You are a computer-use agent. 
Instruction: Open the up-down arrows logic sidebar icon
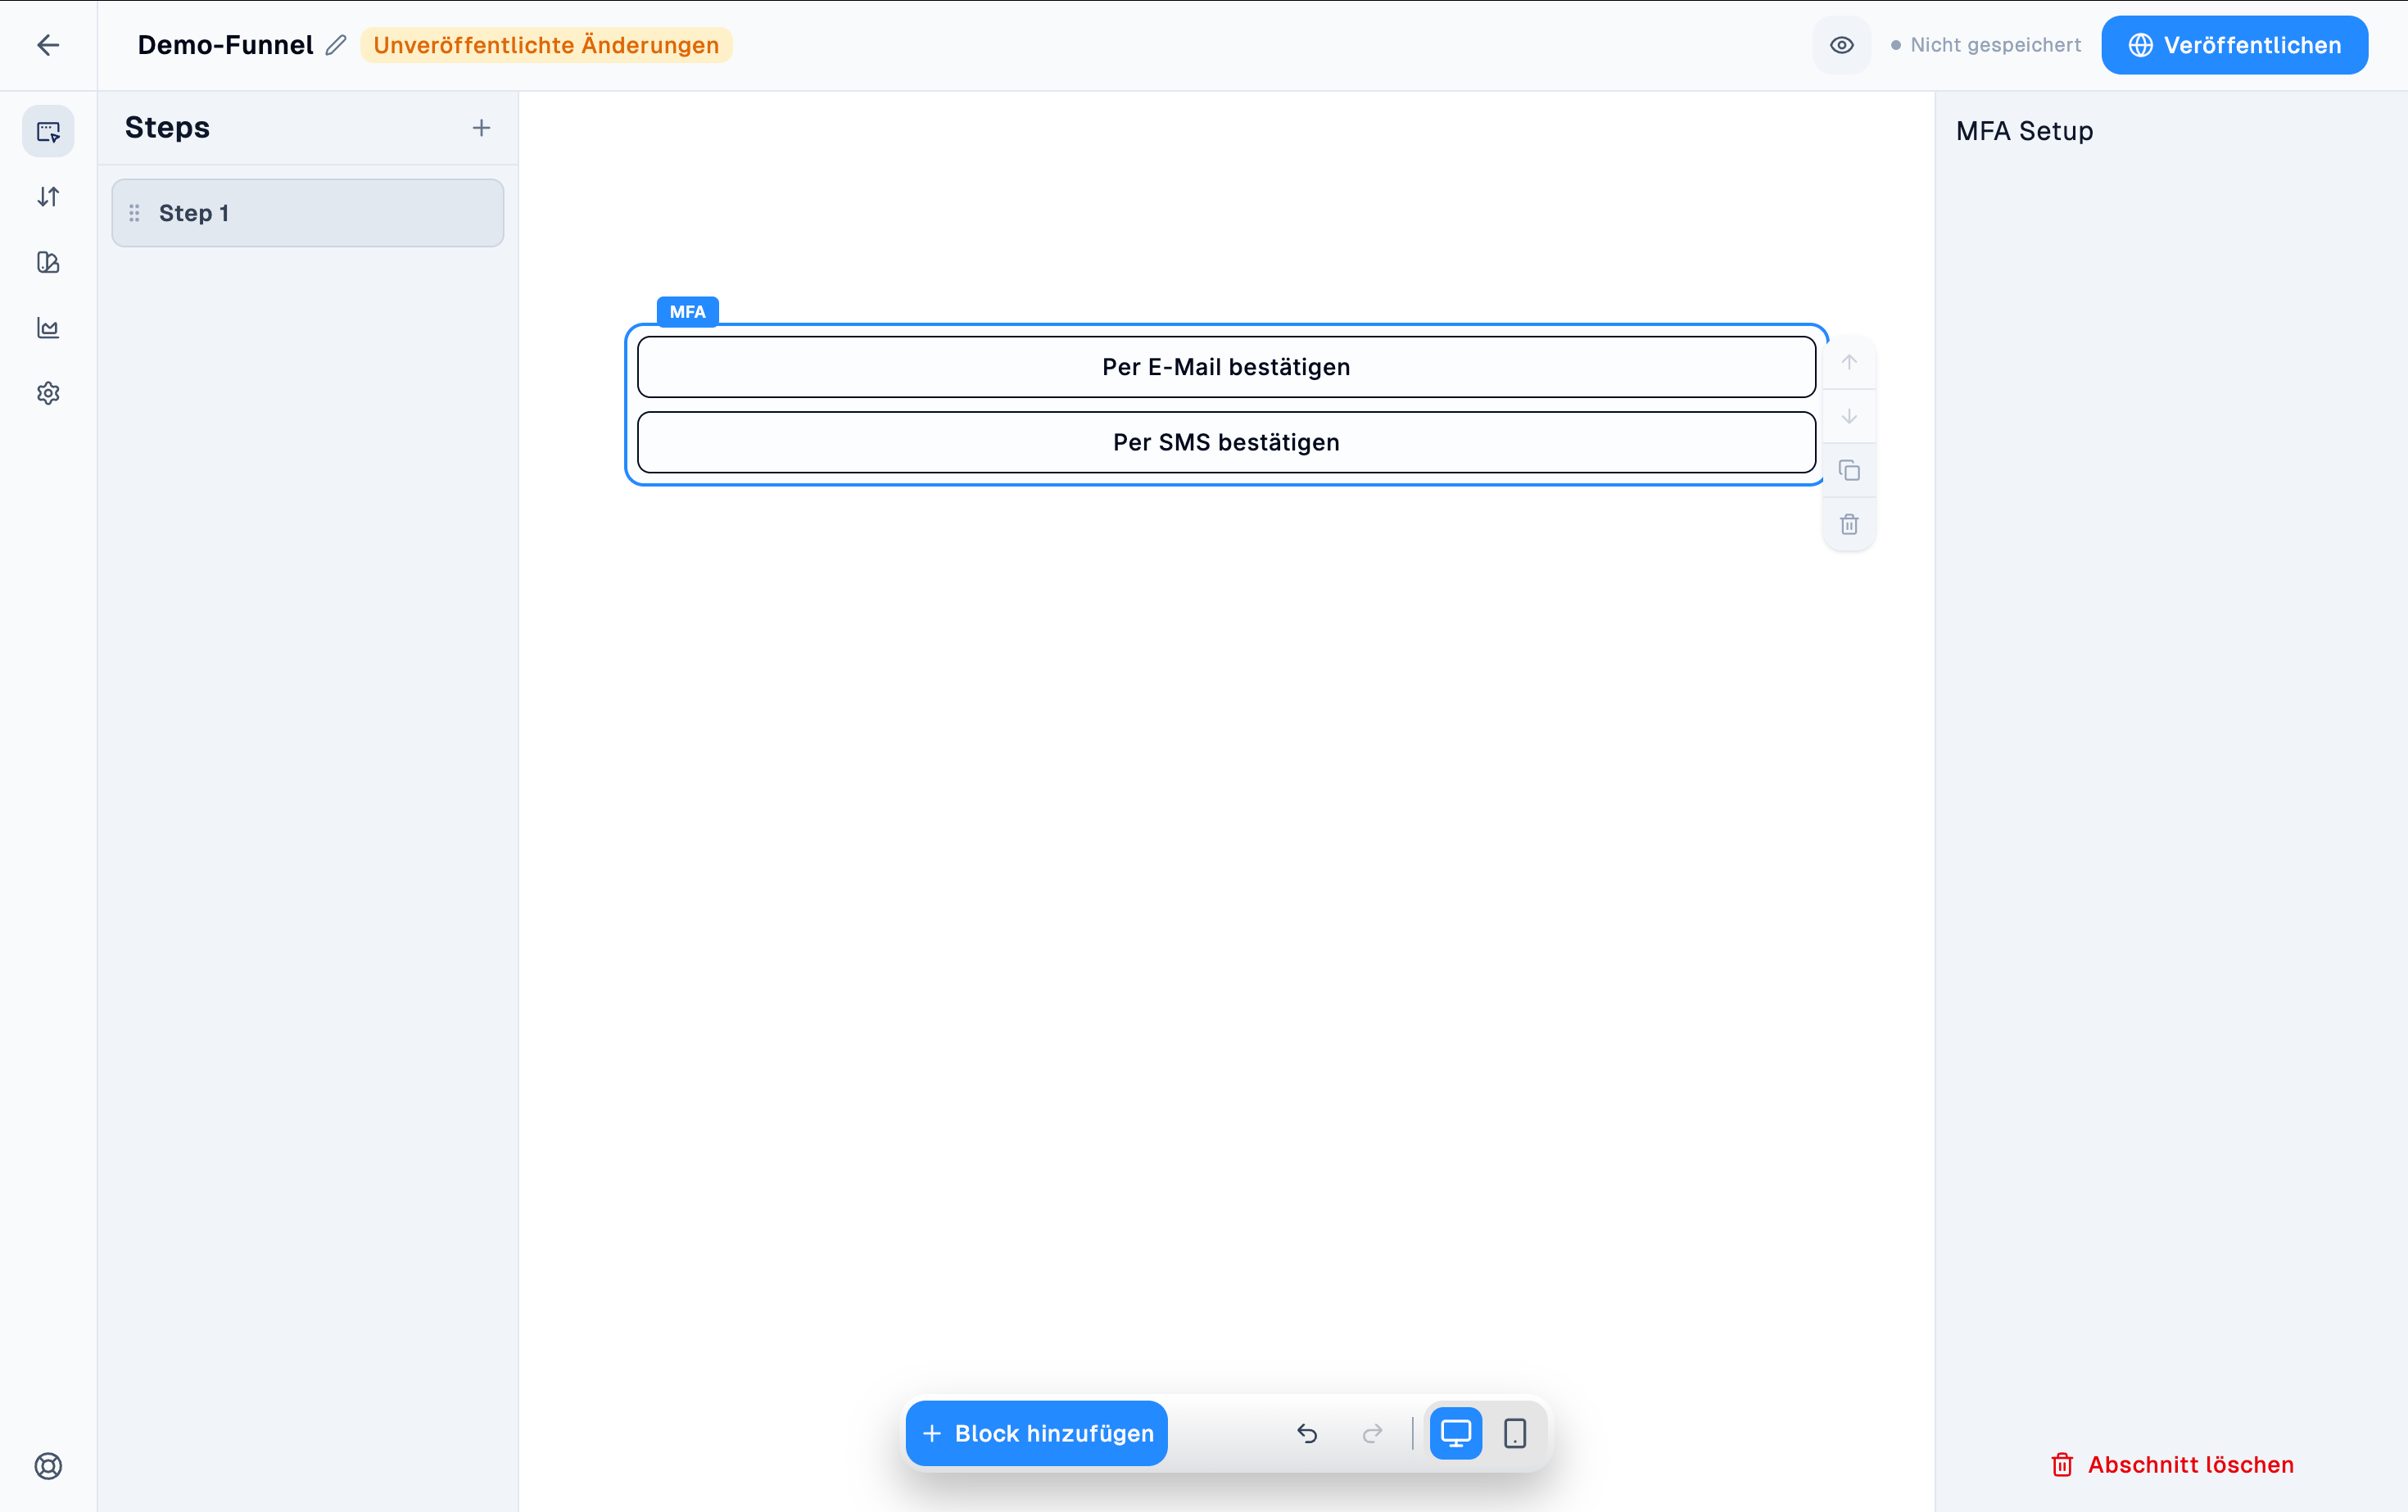[x=48, y=197]
